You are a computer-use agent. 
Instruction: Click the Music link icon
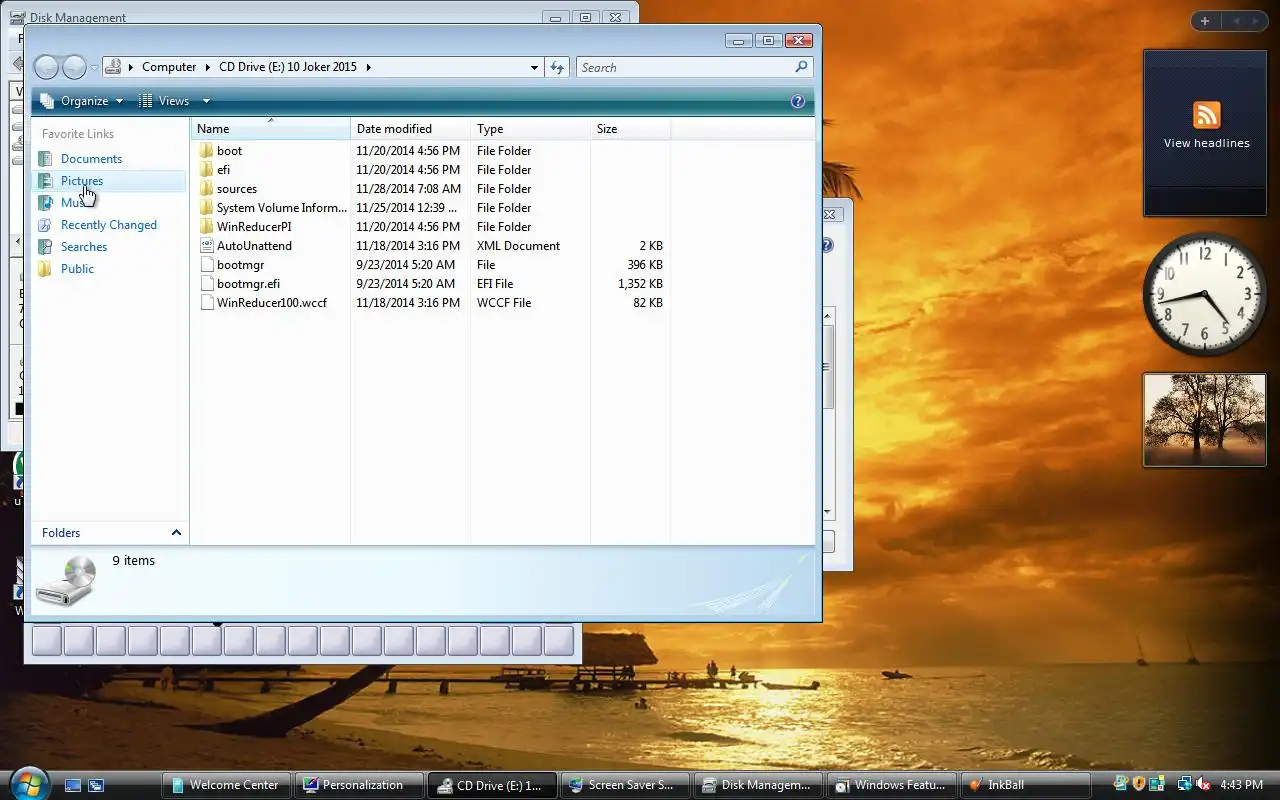coord(45,203)
